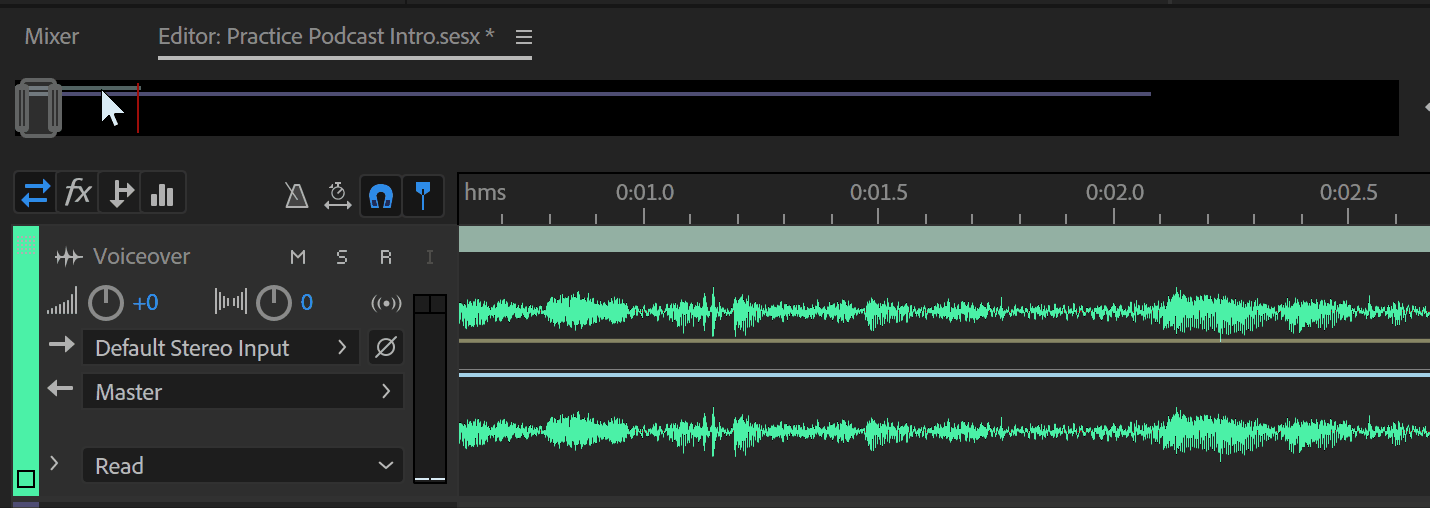Image resolution: width=1430 pixels, height=508 pixels.
Task: Click the input arrow icon
Action: point(62,345)
